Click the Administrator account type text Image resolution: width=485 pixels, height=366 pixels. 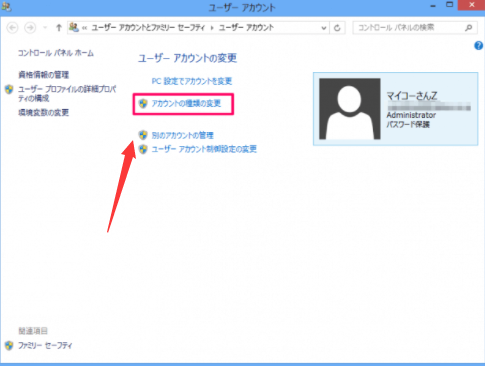[x=411, y=115]
